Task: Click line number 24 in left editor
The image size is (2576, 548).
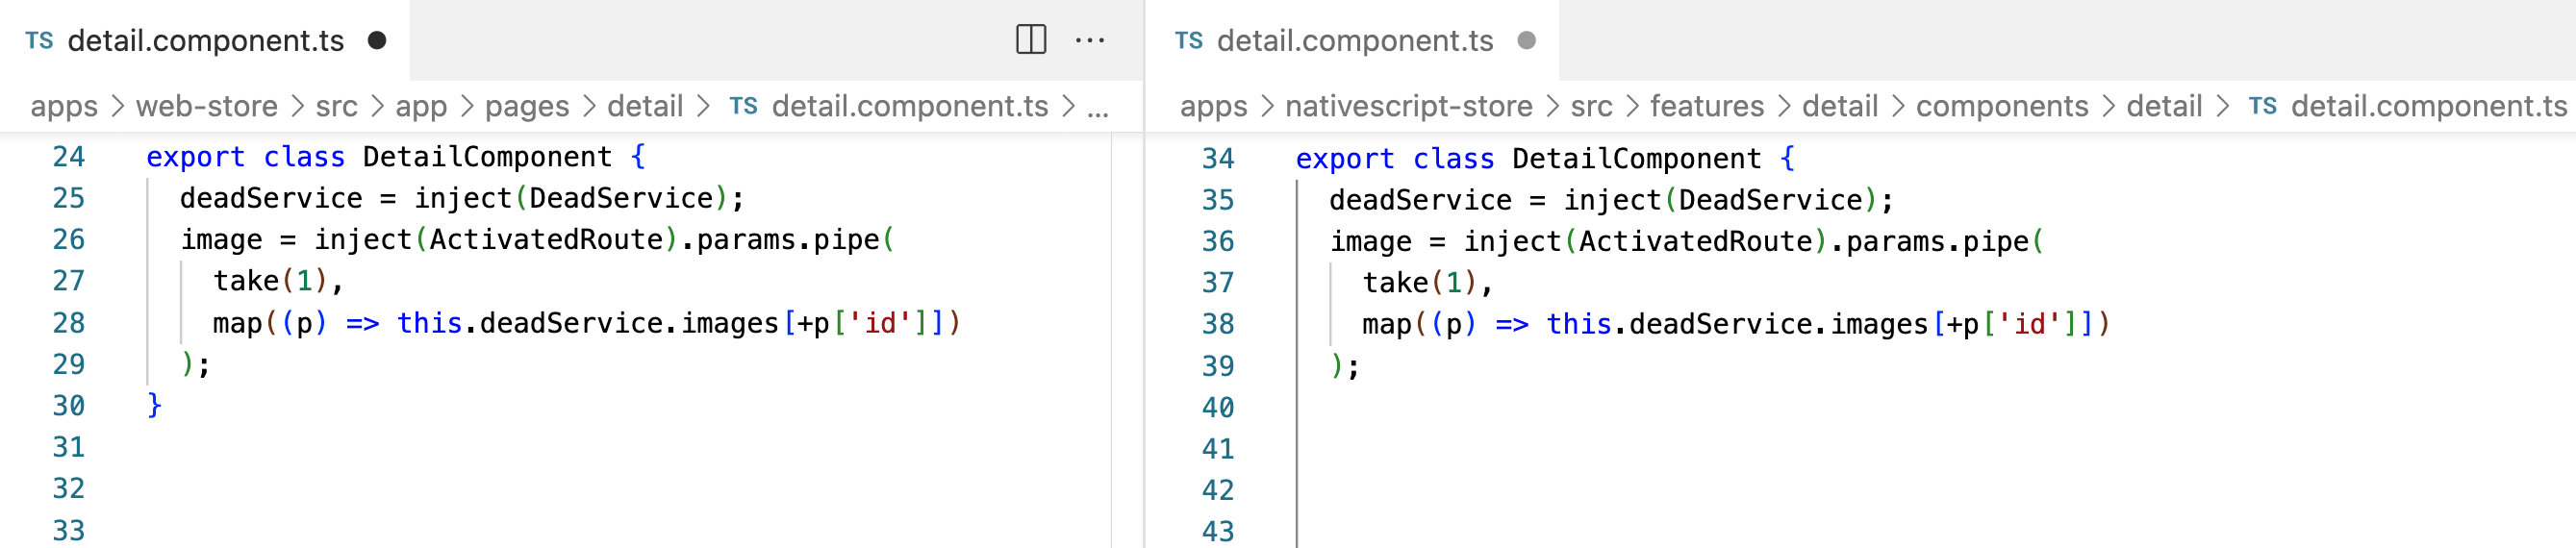Action: [x=69, y=157]
